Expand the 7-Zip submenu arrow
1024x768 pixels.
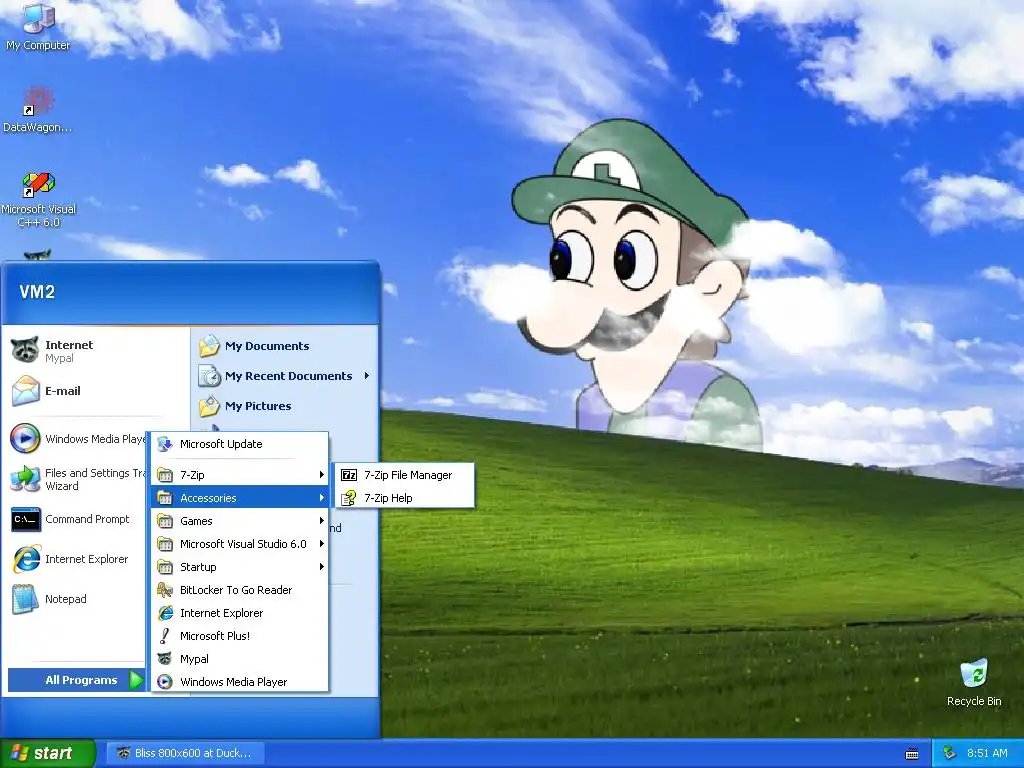[321, 475]
